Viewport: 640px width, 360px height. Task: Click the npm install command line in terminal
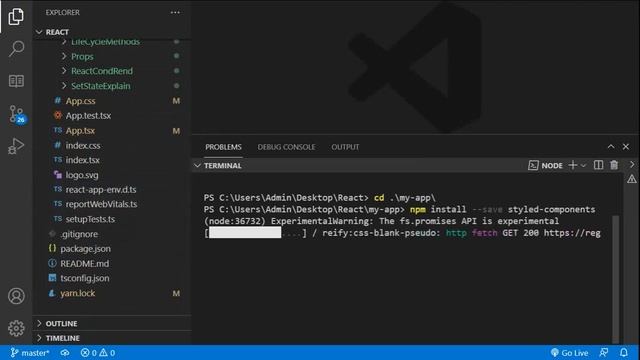point(399,209)
